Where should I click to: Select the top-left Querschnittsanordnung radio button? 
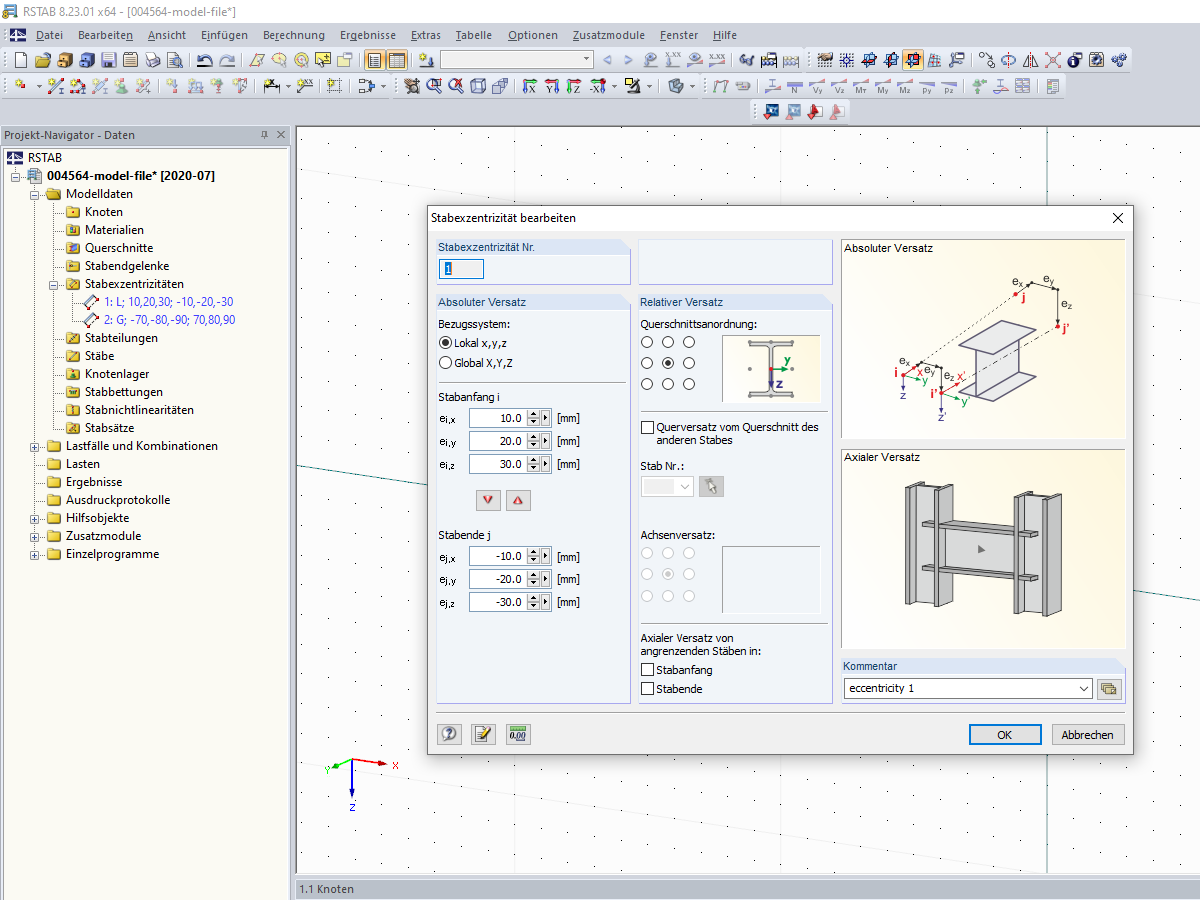point(647,342)
